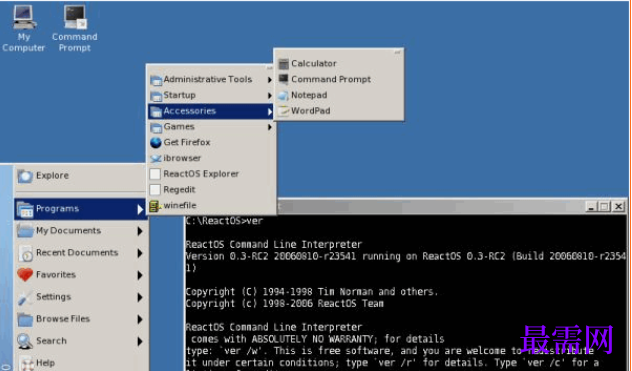Open Regedit from Programs menu
Image resolution: width=632 pixels, height=371 pixels.
[x=211, y=190]
